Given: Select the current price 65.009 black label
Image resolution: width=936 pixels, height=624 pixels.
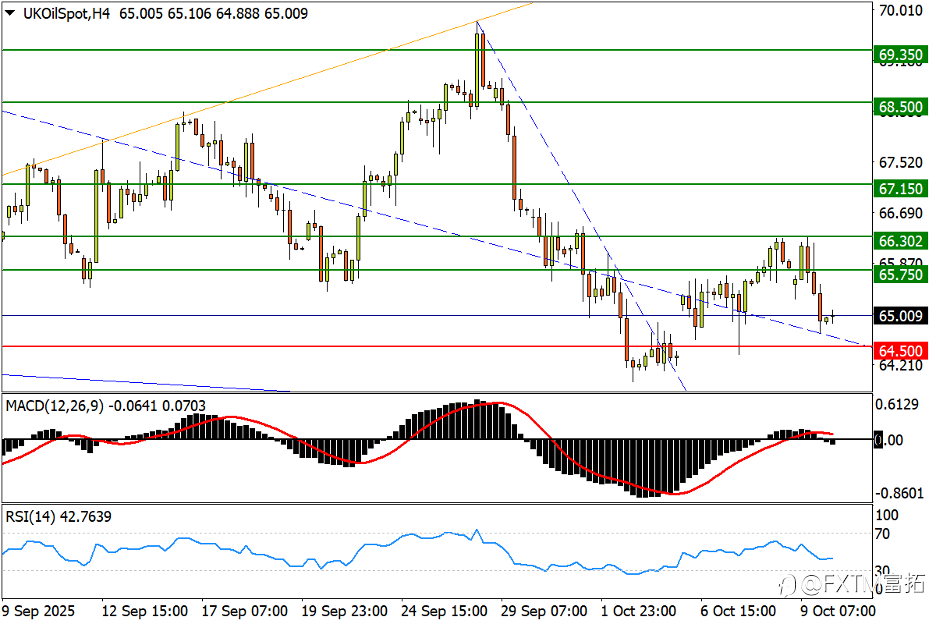Looking at the screenshot, I should pyautogui.click(x=901, y=315).
